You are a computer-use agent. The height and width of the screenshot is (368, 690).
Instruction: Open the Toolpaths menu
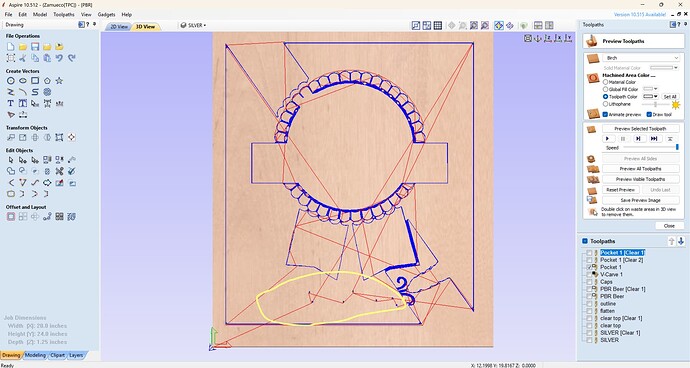(64, 15)
